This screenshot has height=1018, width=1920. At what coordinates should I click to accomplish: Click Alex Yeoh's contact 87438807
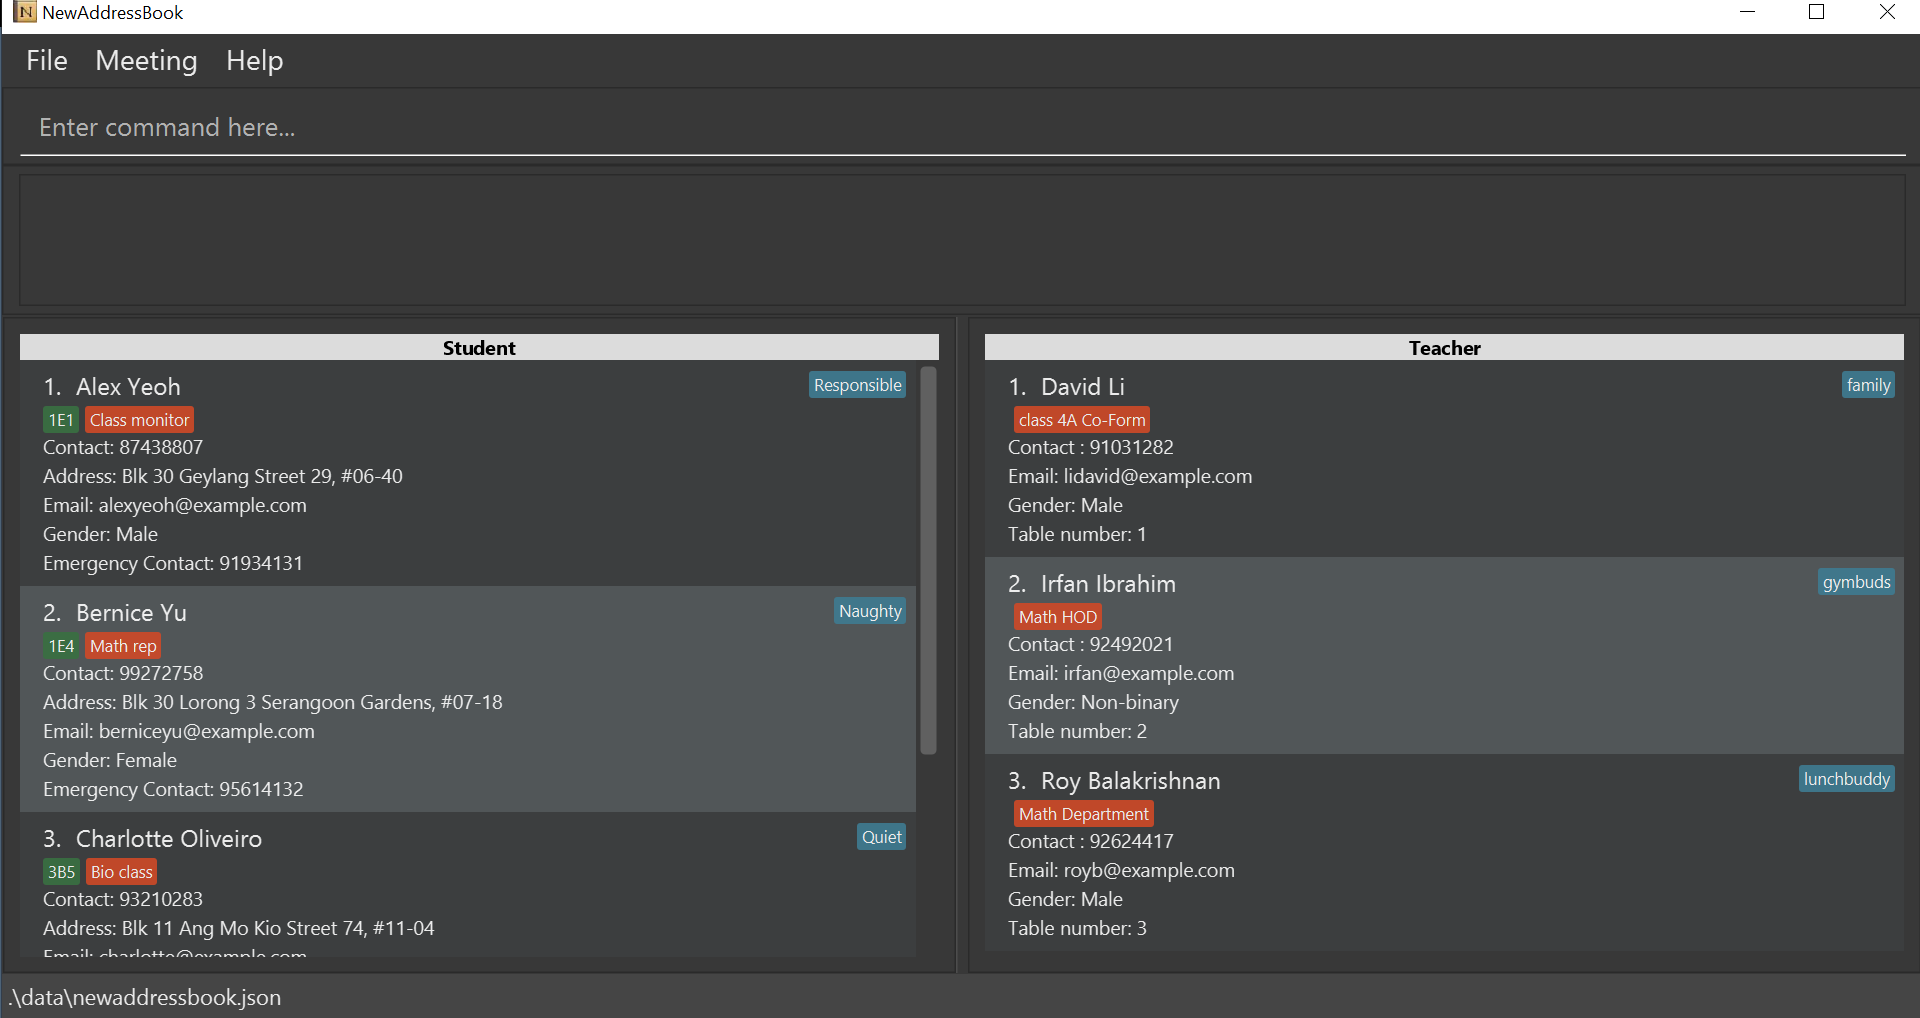click(123, 447)
